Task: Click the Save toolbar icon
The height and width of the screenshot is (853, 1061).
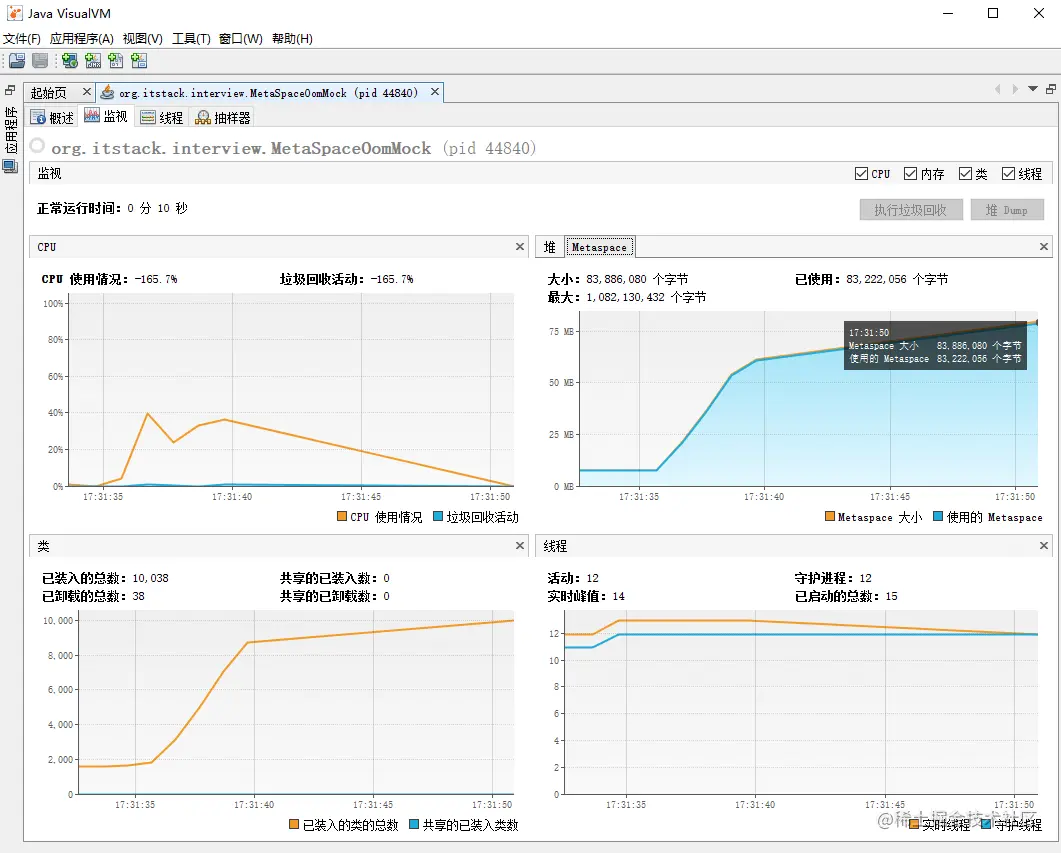Action: click(x=39, y=60)
